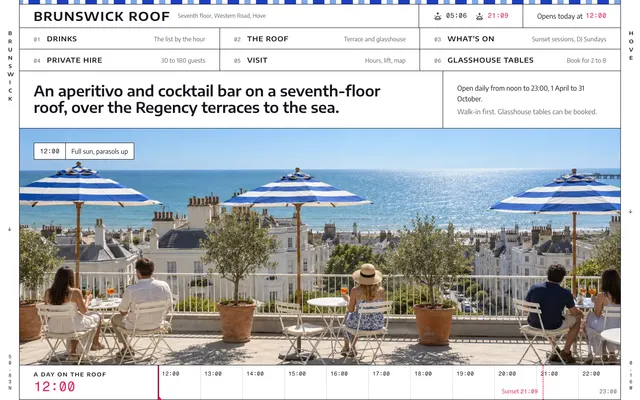Book via Glasshouse Tables link
Viewport: 640px width, 400px height.
pyautogui.click(x=520, y=60)
